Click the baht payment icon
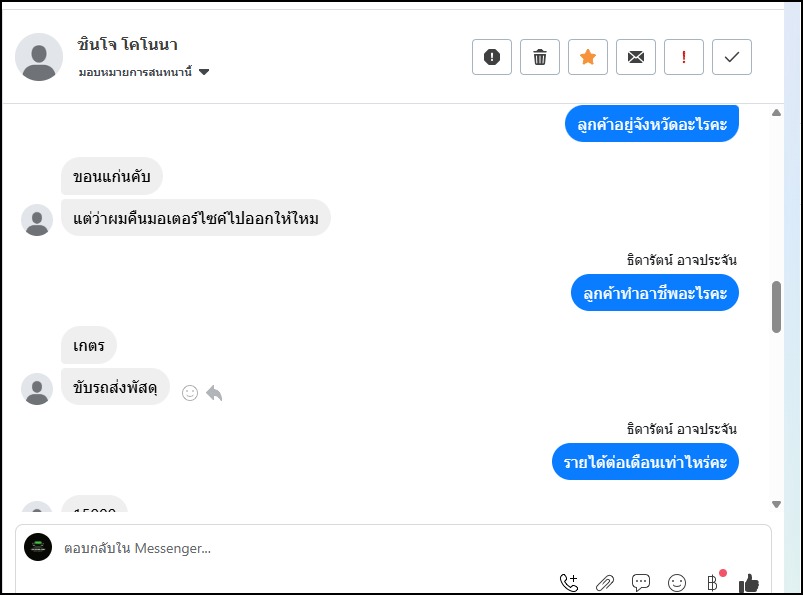 [712, 582]
